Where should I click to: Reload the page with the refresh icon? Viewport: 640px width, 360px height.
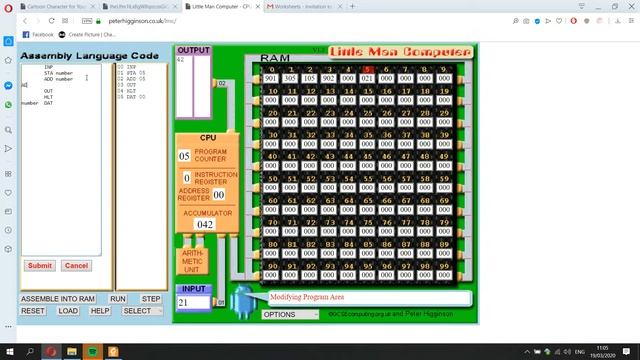pos(51,21)
